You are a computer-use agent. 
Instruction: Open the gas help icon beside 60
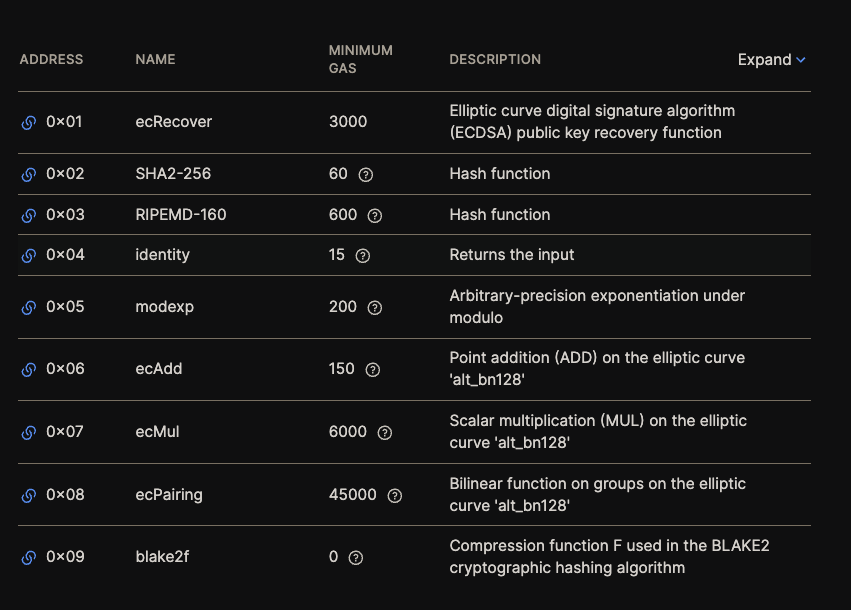click(x=366, y=175)
